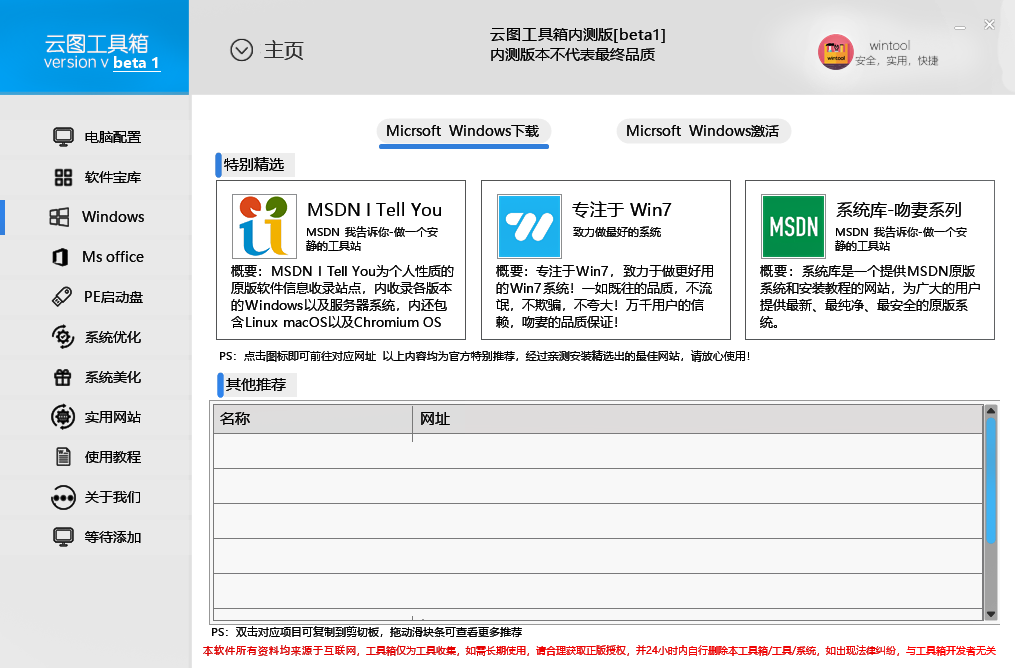
Task: Open 关于我们 sidebar section
Action: click(96, 498)
